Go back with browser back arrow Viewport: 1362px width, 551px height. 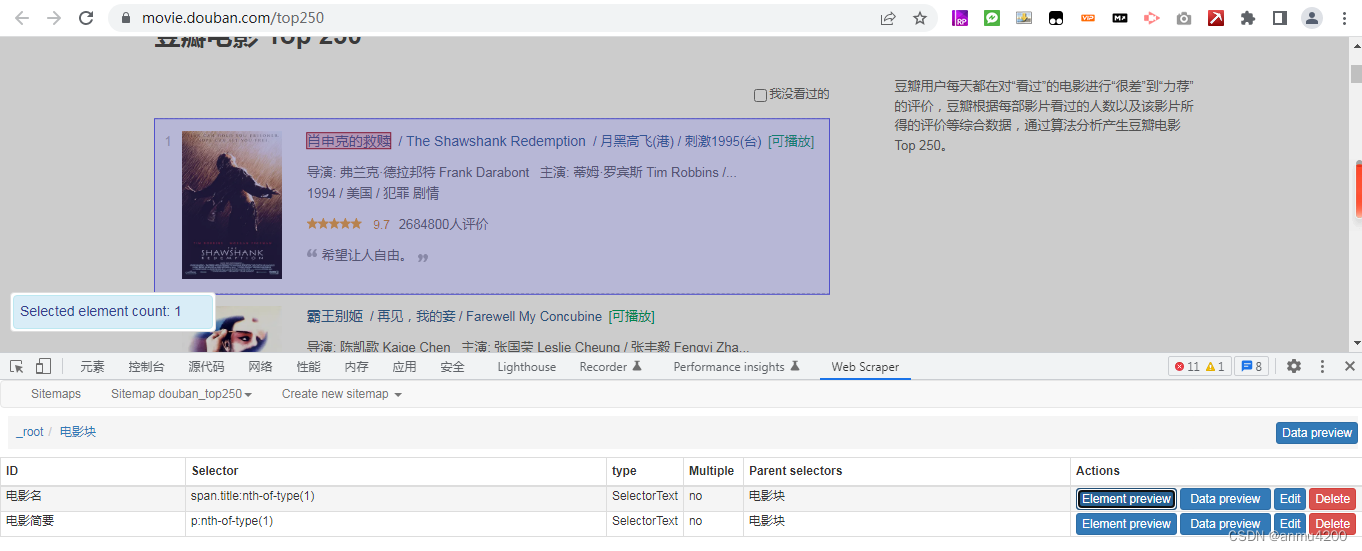tap(22, 18)
